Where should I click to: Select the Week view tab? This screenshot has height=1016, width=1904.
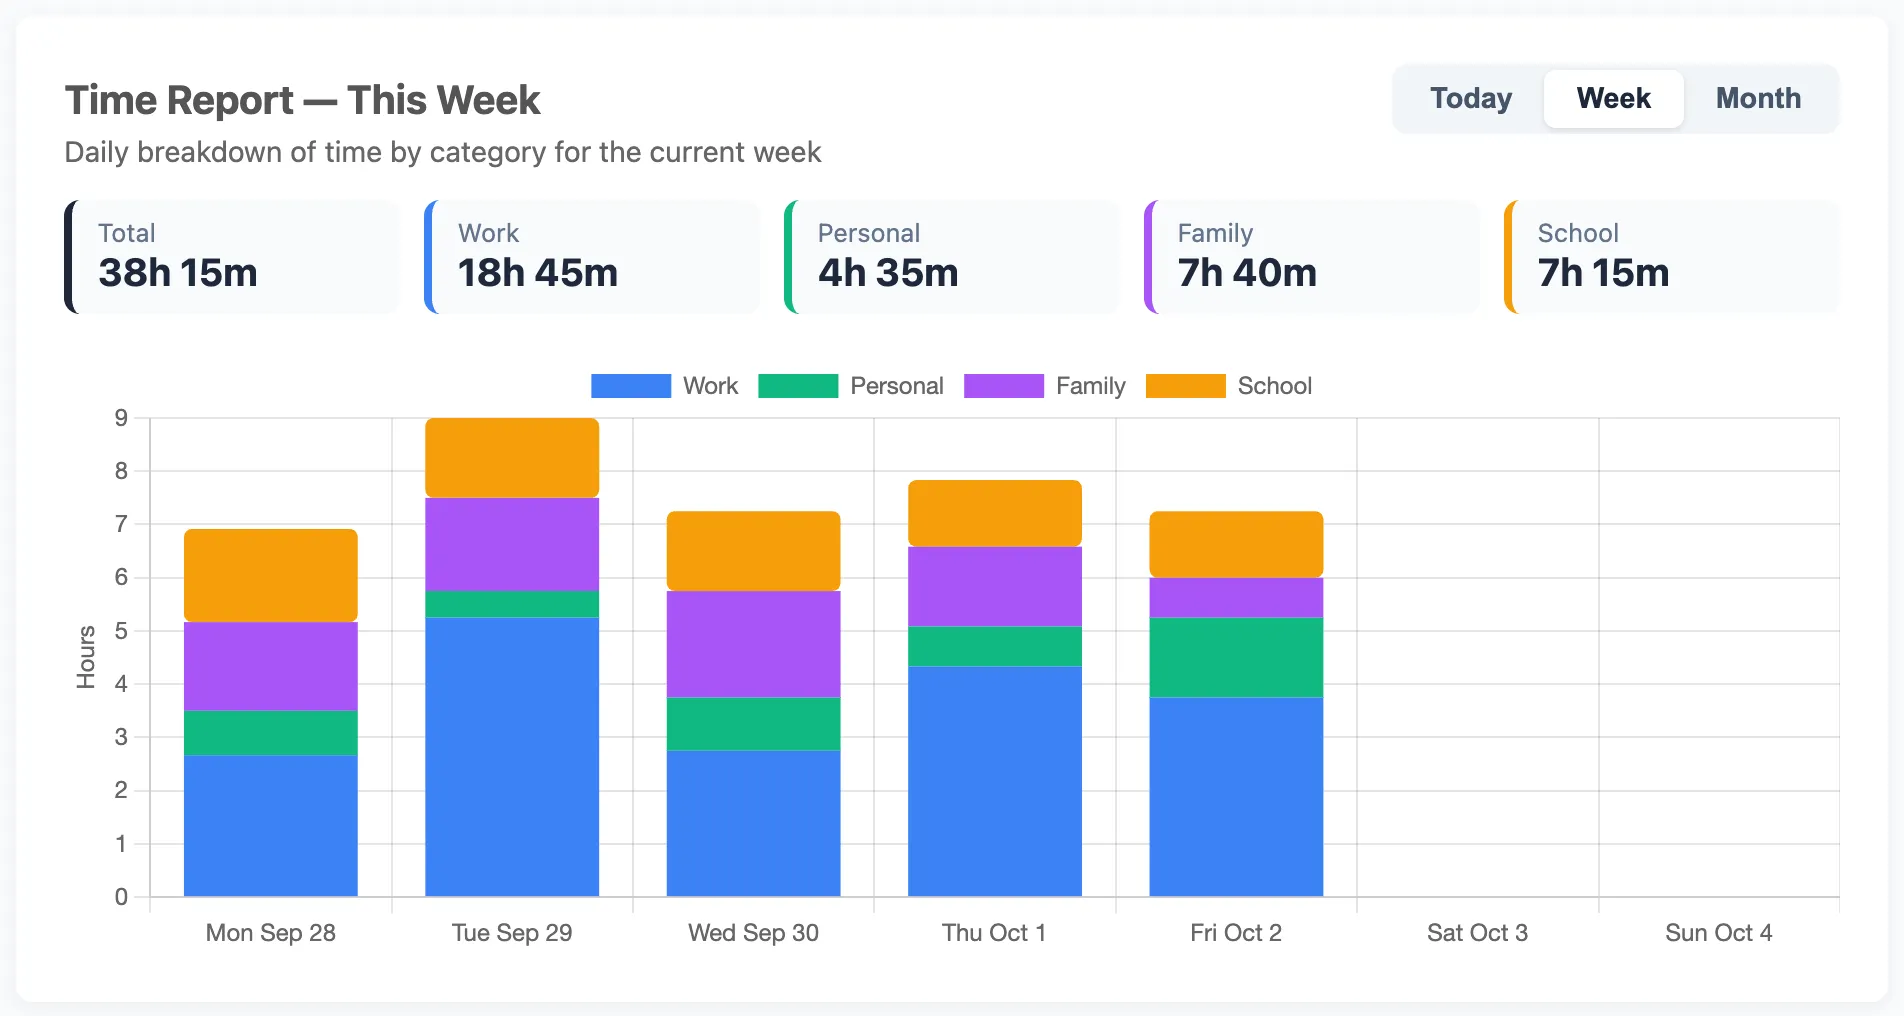point(1613,99)
